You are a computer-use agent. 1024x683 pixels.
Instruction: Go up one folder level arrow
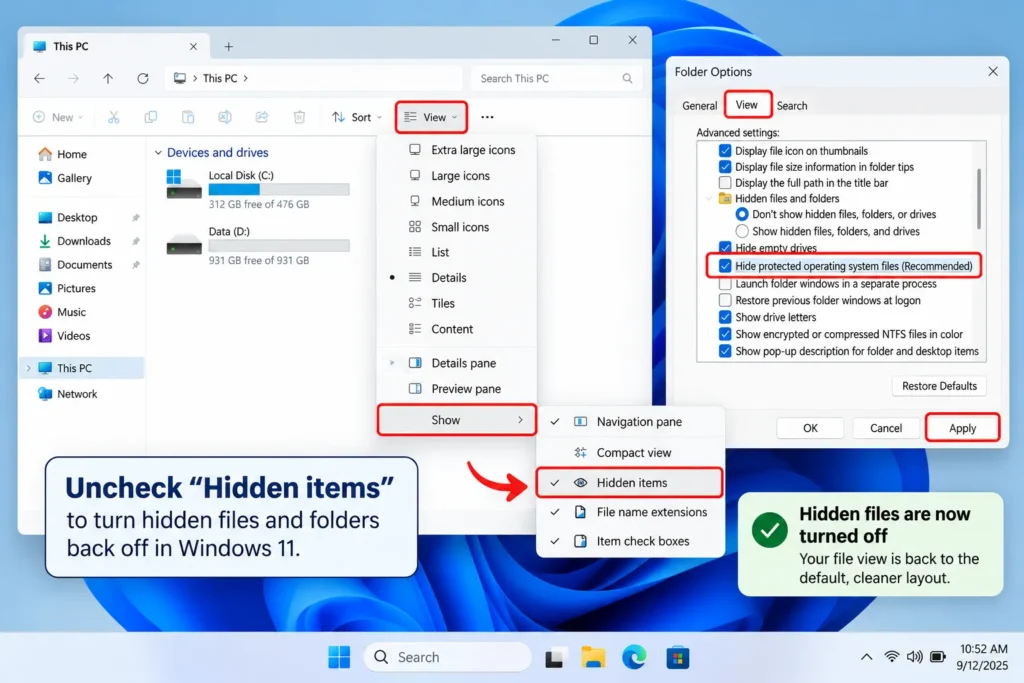pyautogui.click(x=108, y=78)
